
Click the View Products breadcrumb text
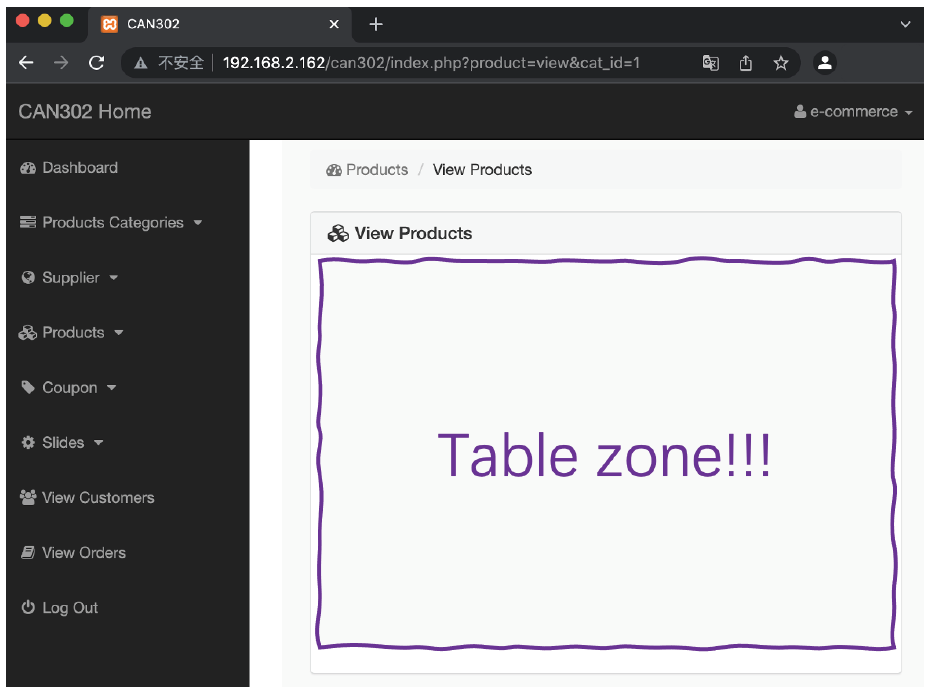click(482, 170)
